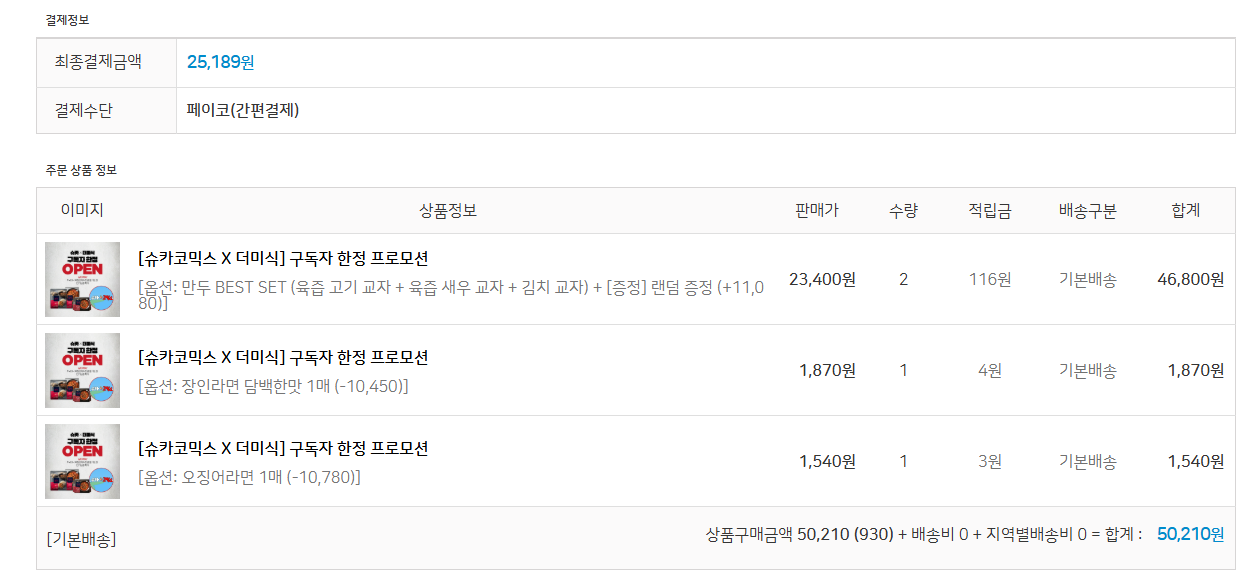
Task: Select the product title above 오징어라면 1매 option
Action: (283, 449)
